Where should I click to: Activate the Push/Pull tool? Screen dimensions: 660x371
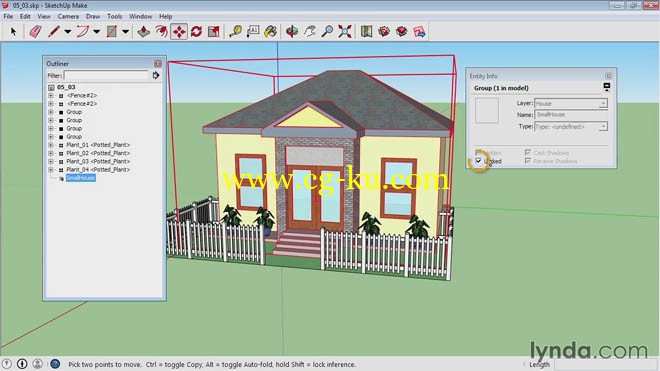[144, 32]
